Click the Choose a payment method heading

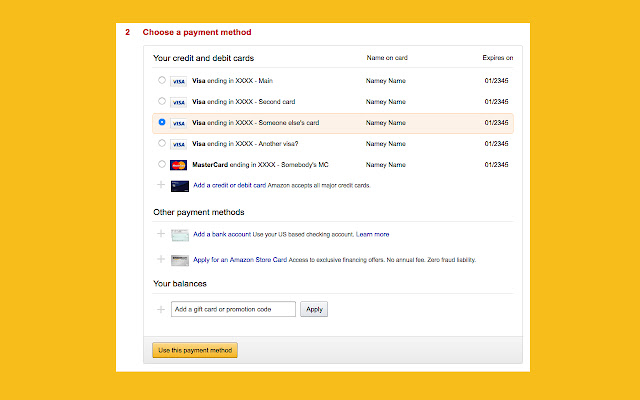[x=197, y=32]
